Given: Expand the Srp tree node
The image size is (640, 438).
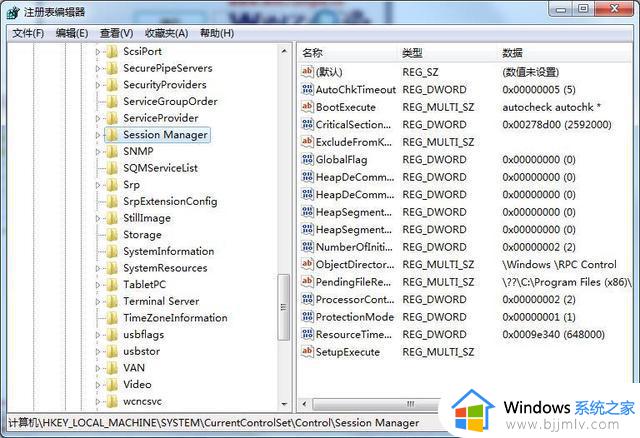Looking at the screenshot, I should [x=98, y=185].
